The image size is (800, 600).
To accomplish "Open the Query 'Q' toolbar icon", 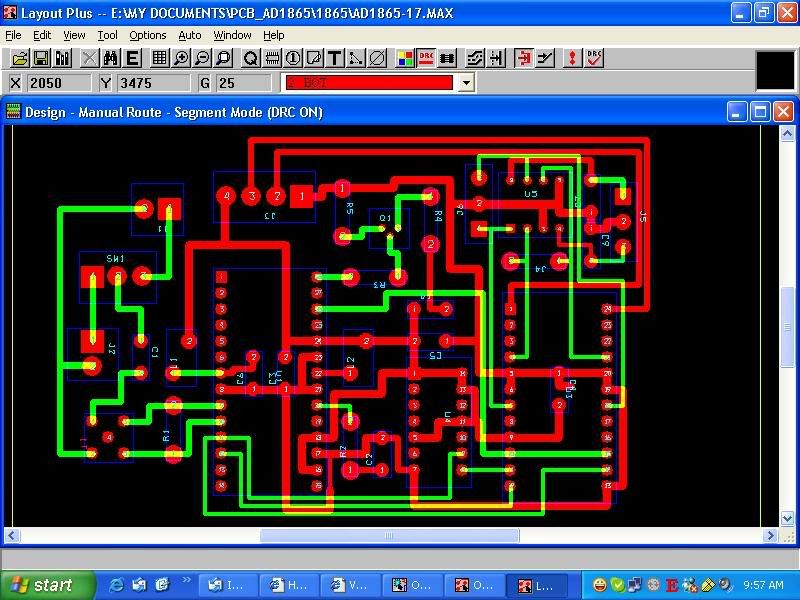I will (251, 58).
